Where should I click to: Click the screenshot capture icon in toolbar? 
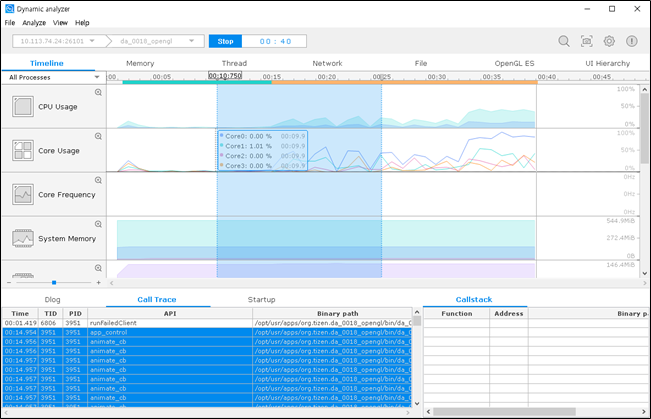(x=587, y=41)
